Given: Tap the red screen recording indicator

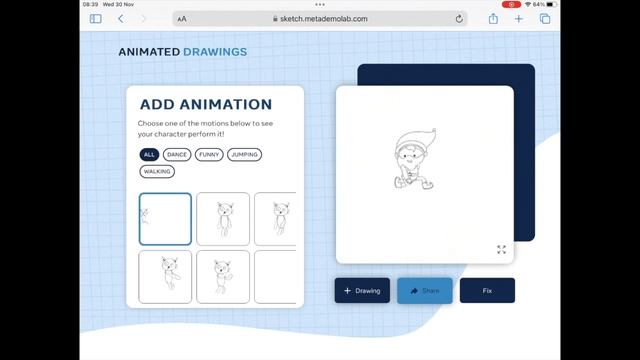Looking at the screenshot, I should 511,4.
